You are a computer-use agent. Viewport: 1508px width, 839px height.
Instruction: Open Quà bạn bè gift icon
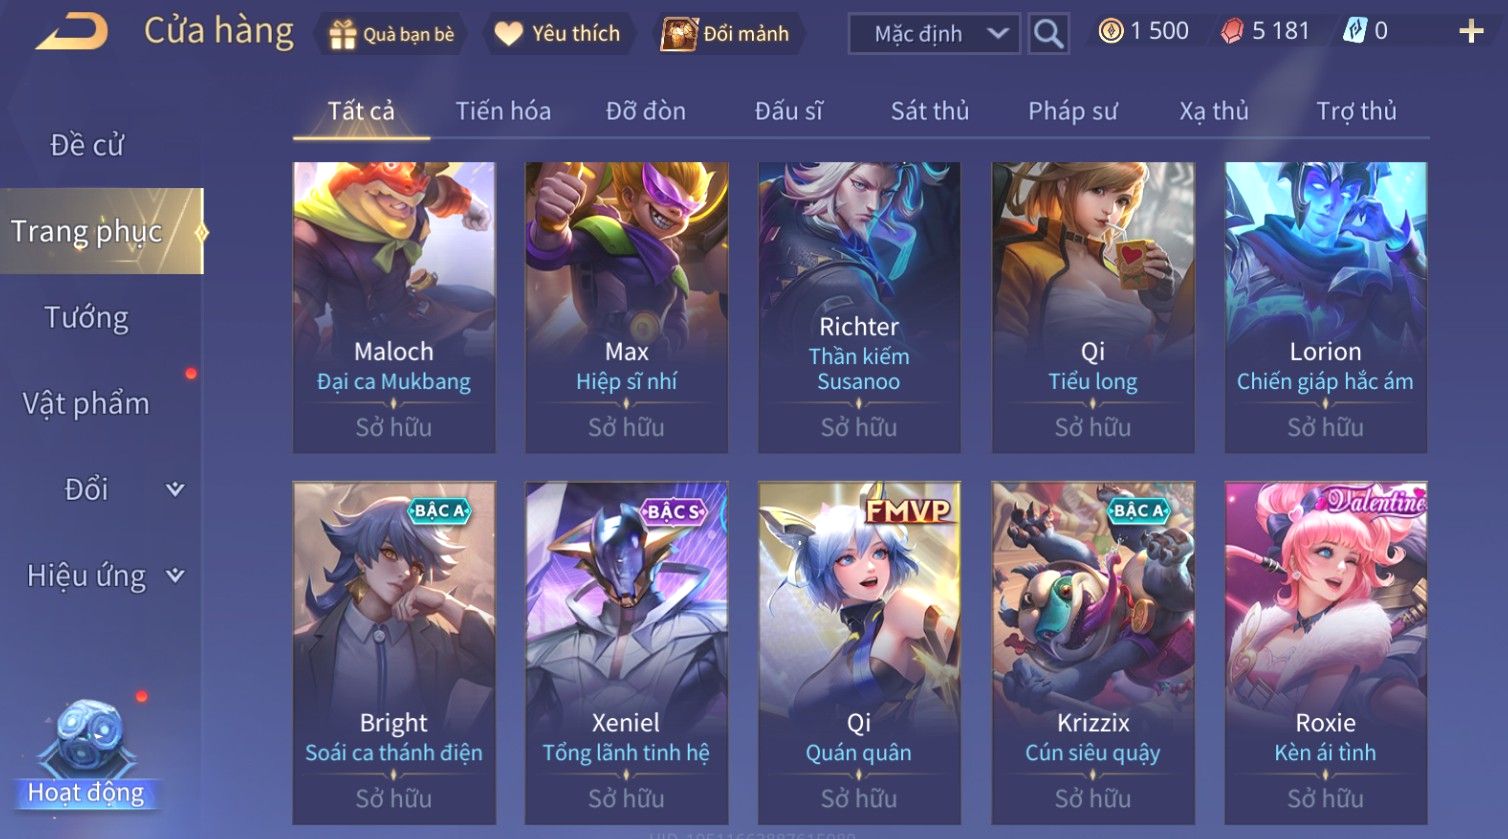pos(343,35)
